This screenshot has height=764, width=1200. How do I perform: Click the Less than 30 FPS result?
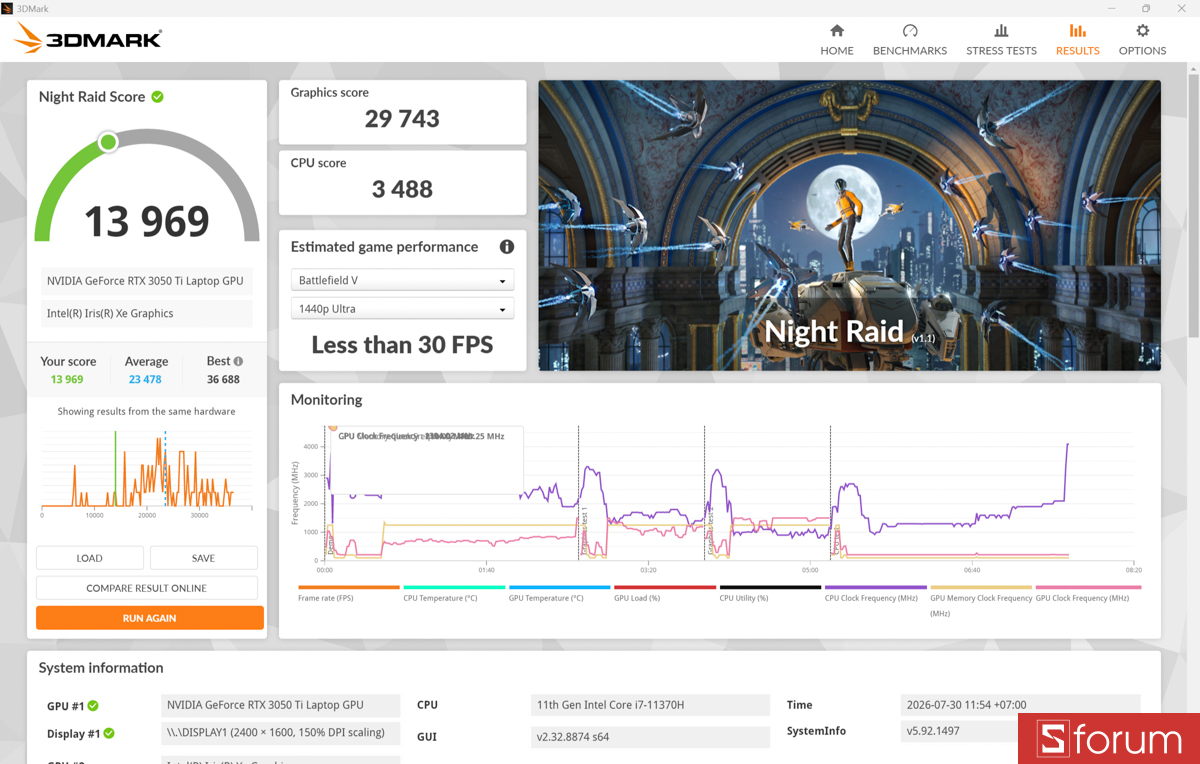tap(402, 345)
